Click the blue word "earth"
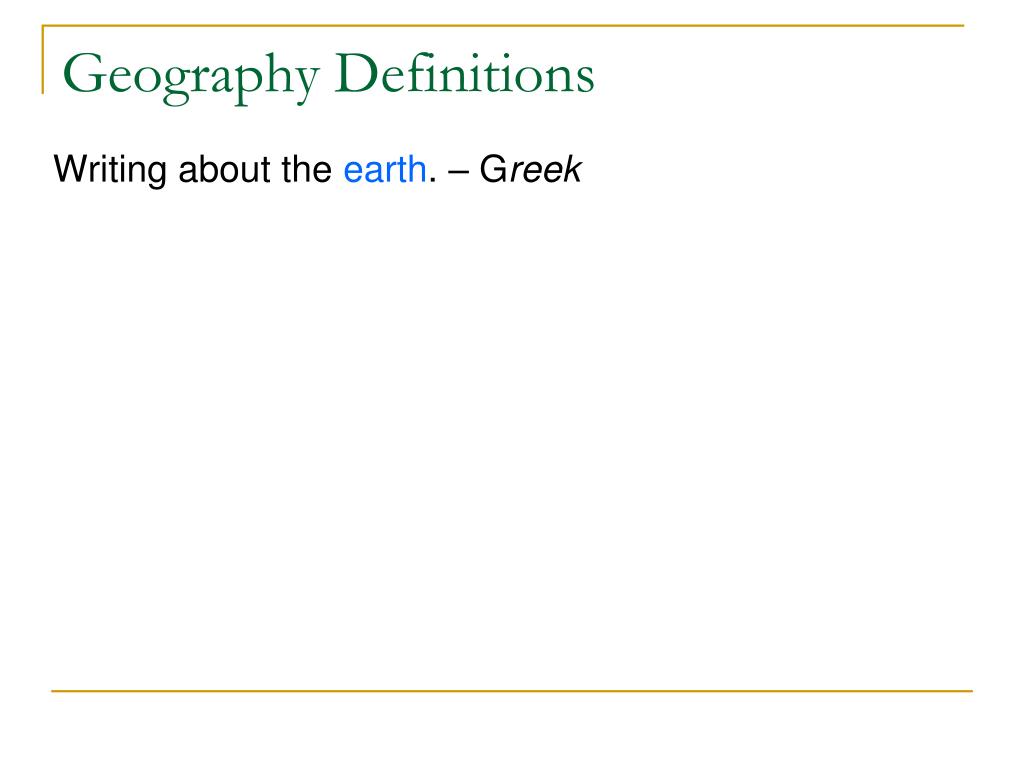This screenshot has height=768, width=1024. 385,170
